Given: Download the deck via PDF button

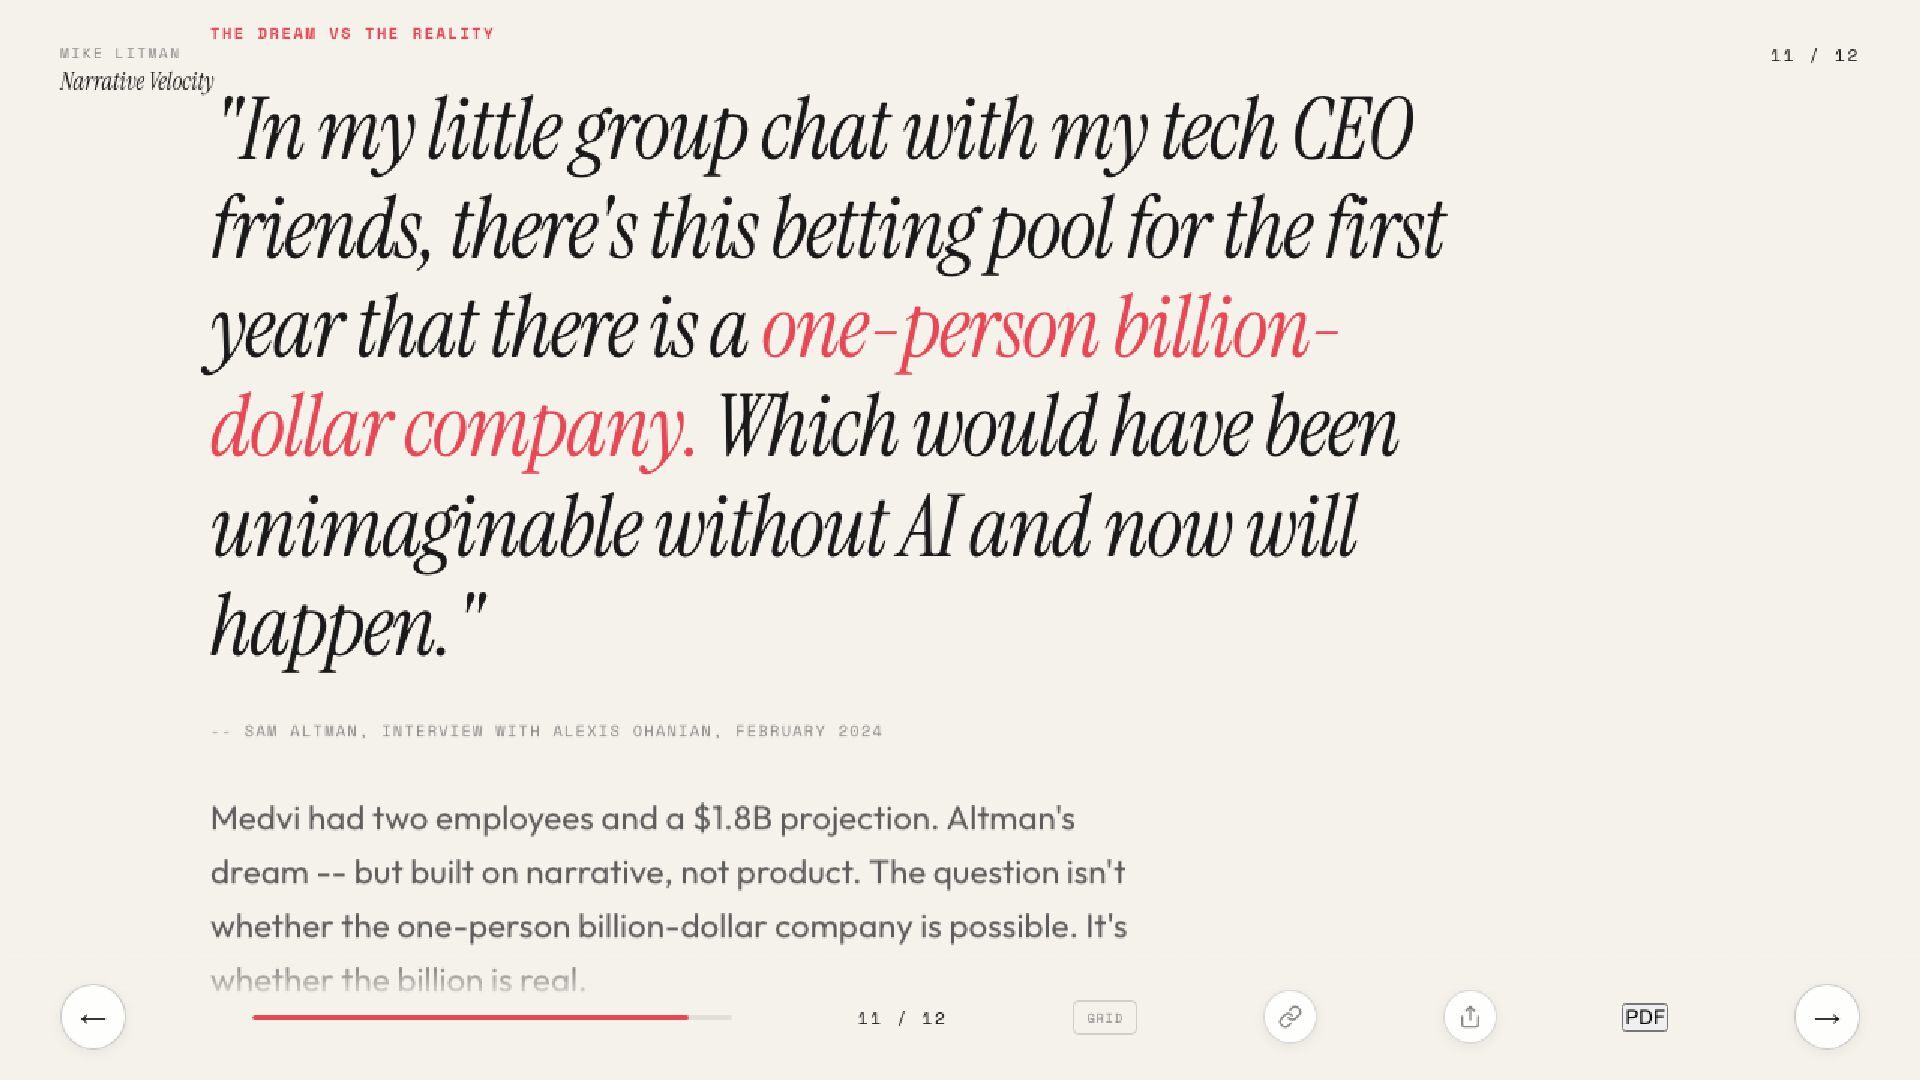Looking at the screenshot, I should (x=1644, y=1017).
